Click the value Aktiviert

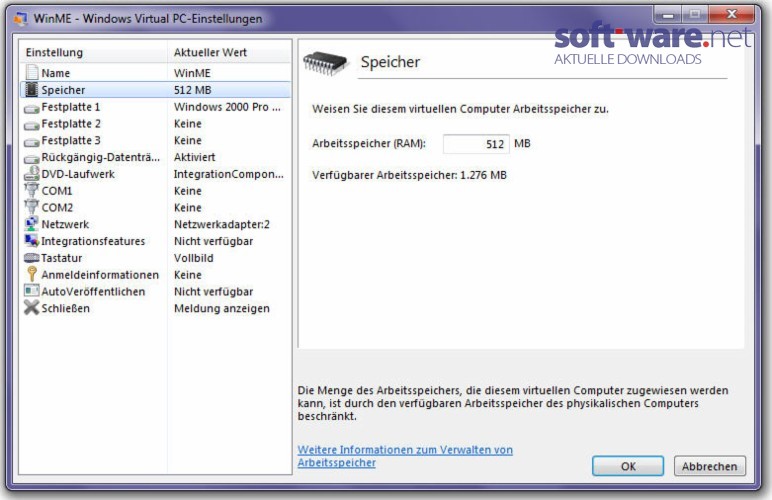(194, 157)
